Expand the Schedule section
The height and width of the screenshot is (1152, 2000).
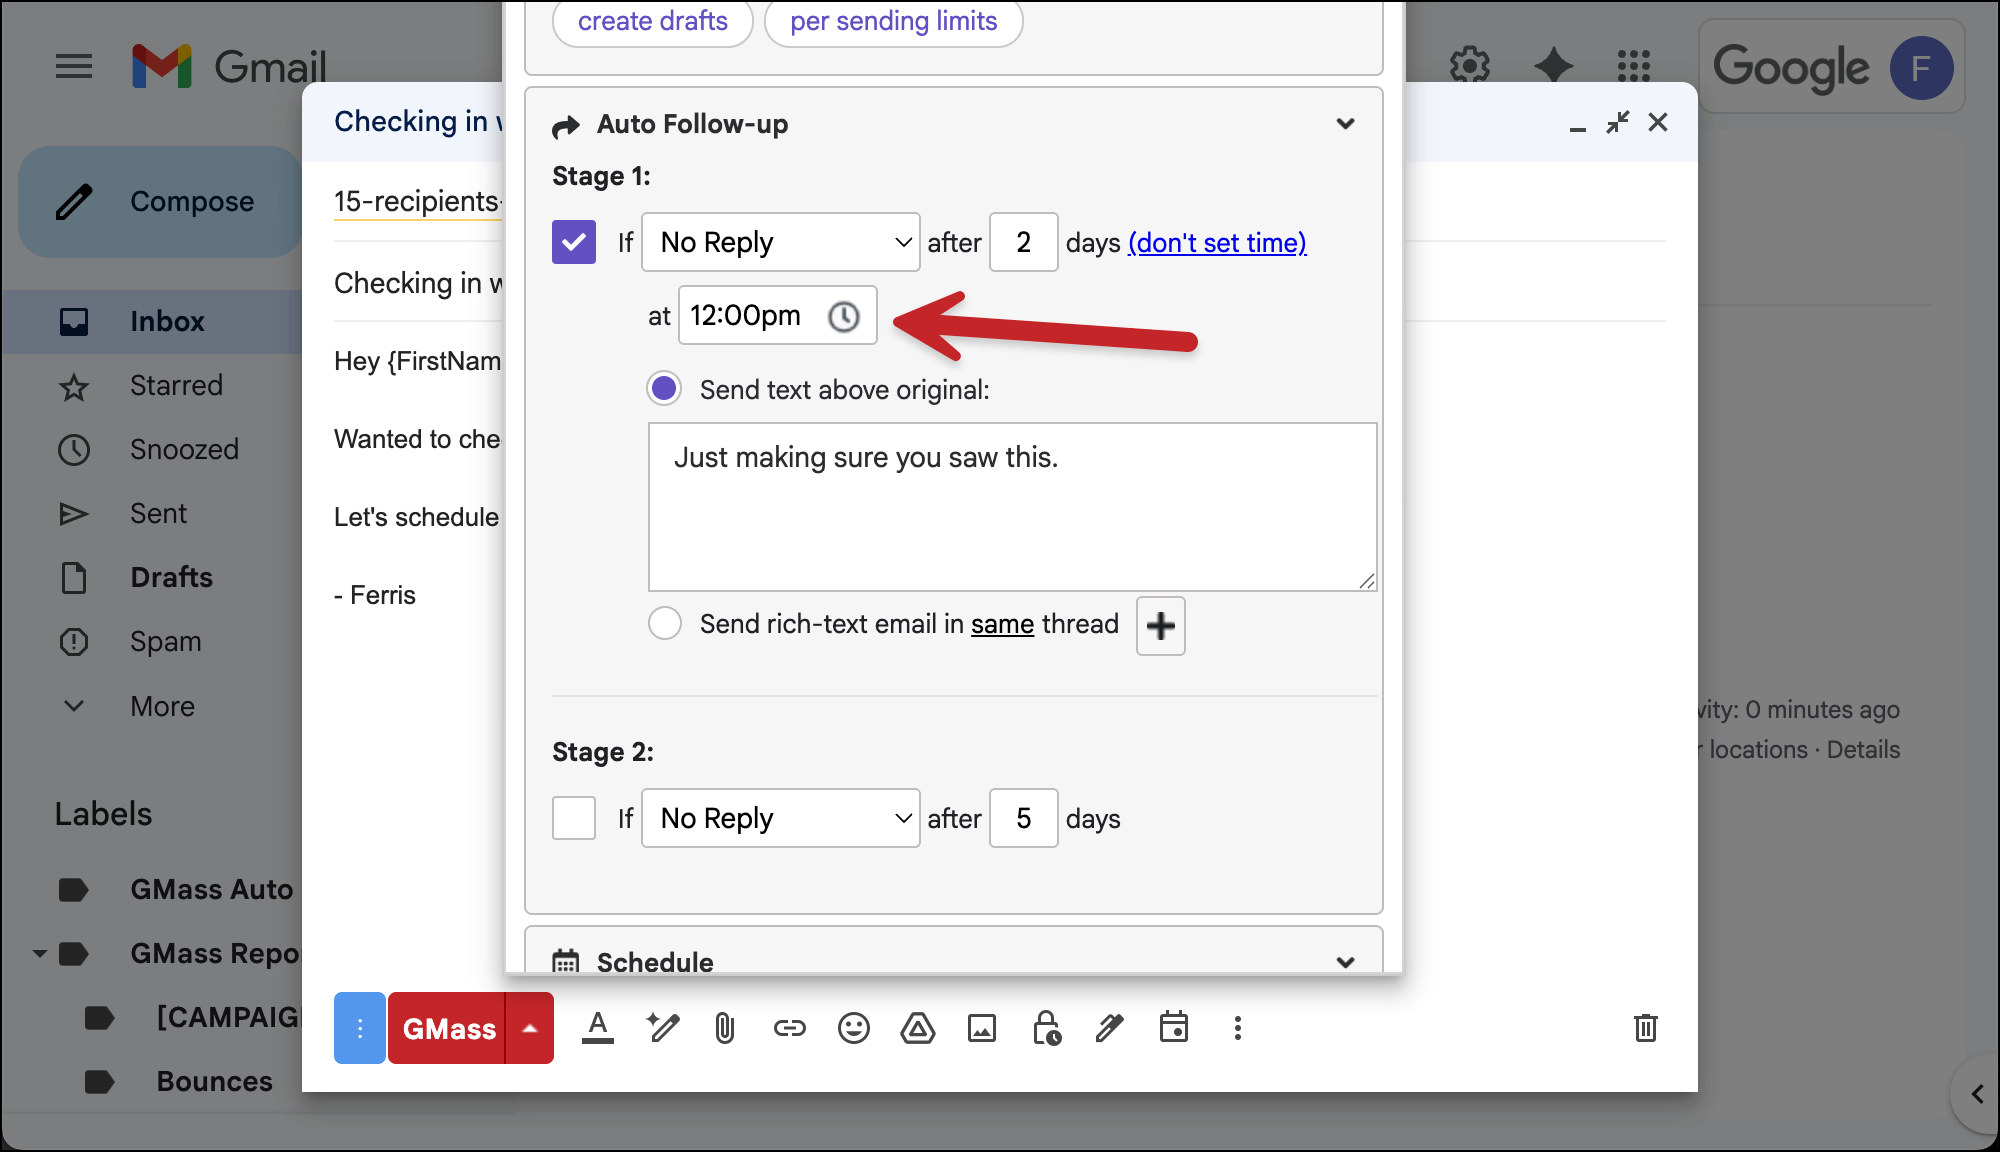tap(1345, 962)
